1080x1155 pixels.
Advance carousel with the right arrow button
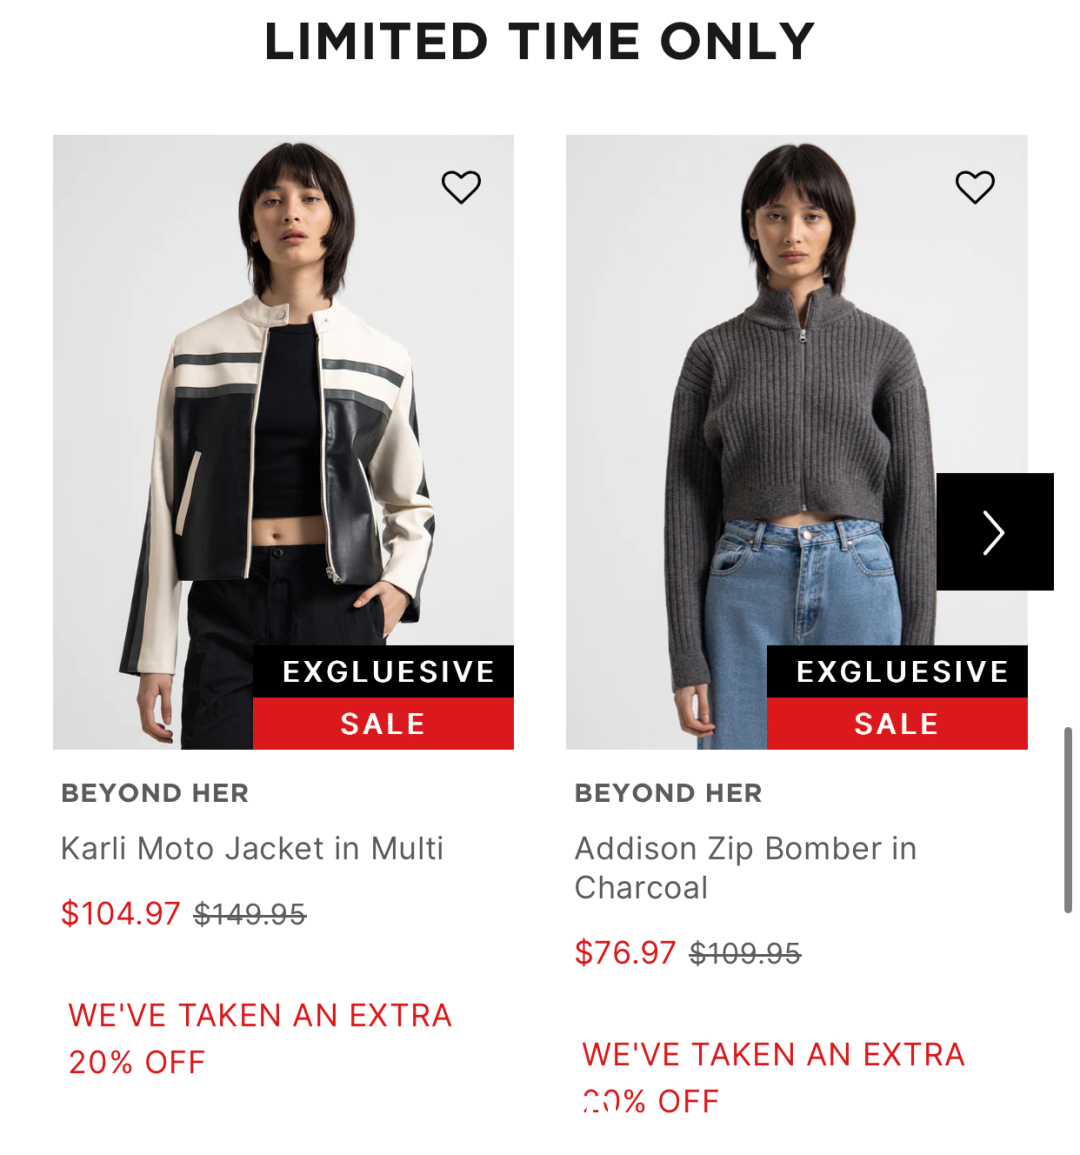pyautogui.click(x=995, y=532)
